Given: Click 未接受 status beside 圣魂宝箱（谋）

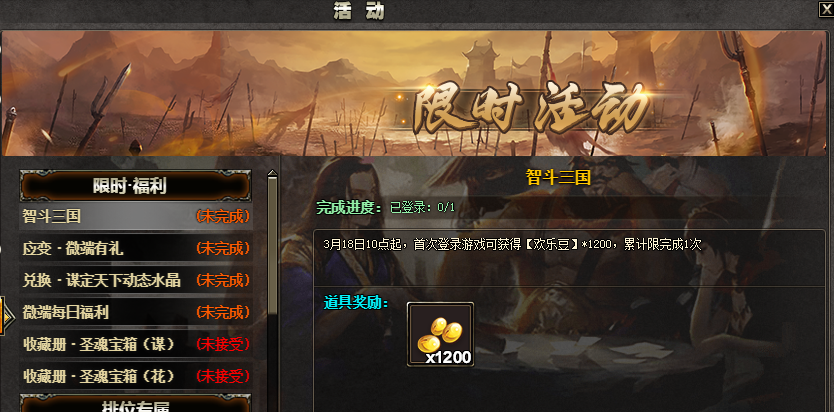Looking at the screenshot, I should click(x=223, y=344).
